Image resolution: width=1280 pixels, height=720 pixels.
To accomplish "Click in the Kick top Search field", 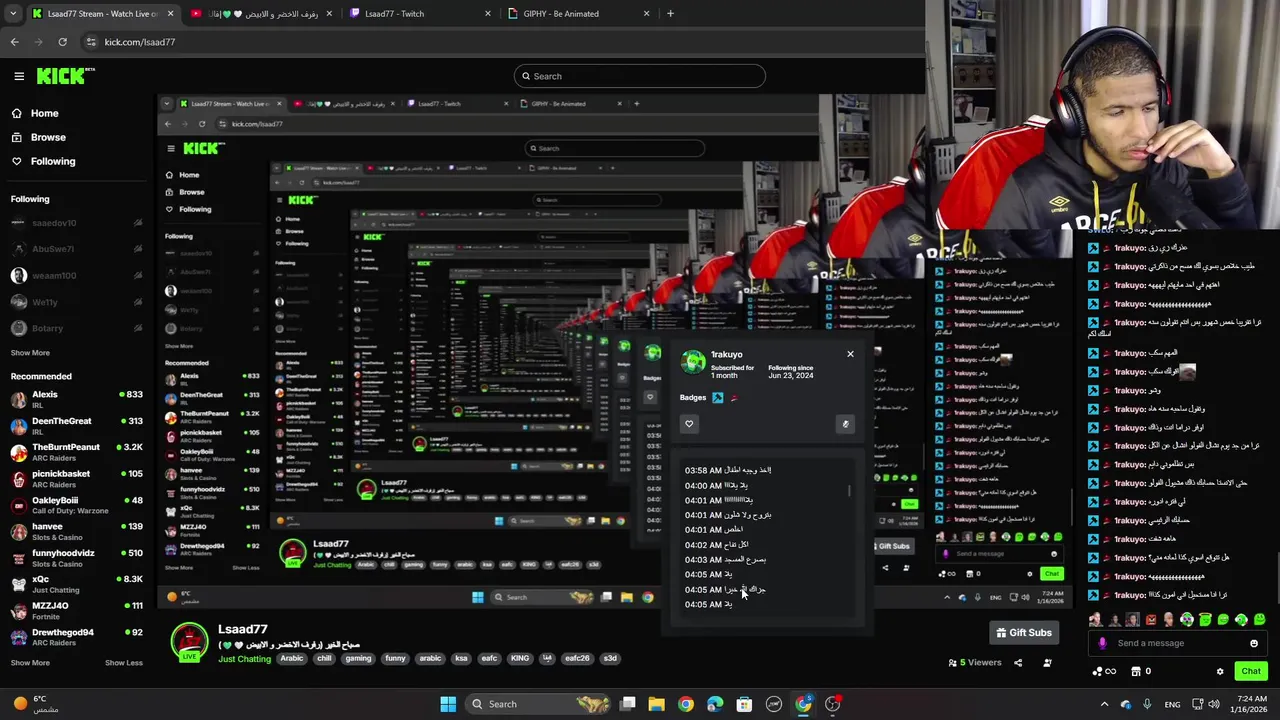I will point(640,76).
